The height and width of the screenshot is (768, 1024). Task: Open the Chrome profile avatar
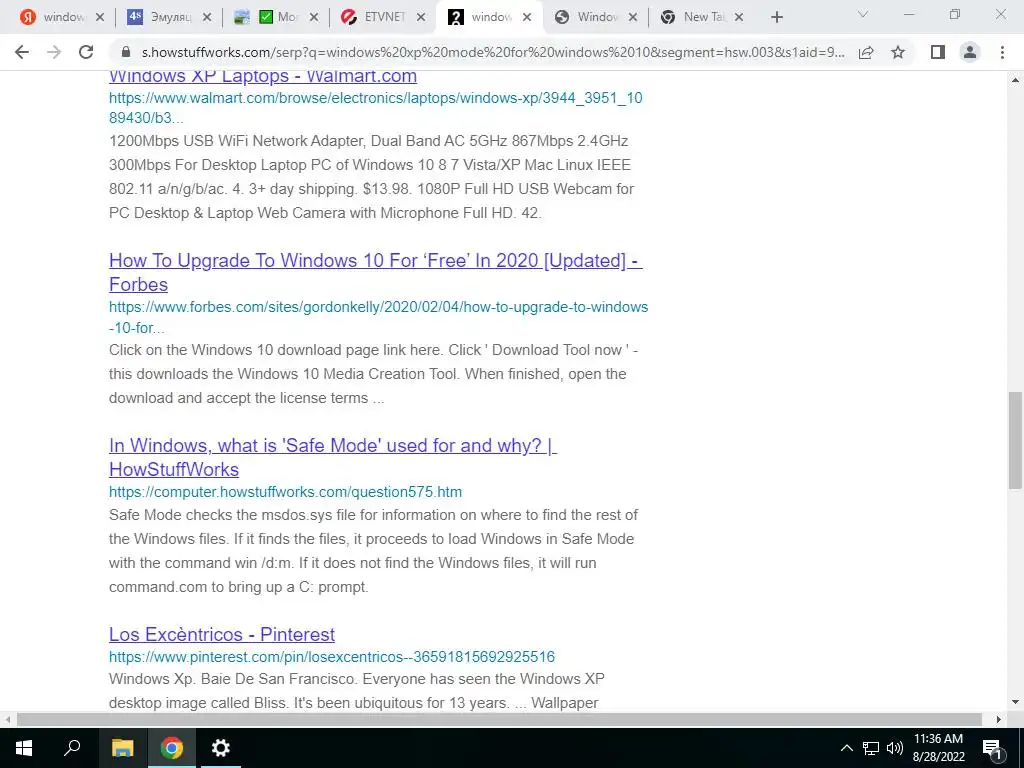click(x=970, y=52)
